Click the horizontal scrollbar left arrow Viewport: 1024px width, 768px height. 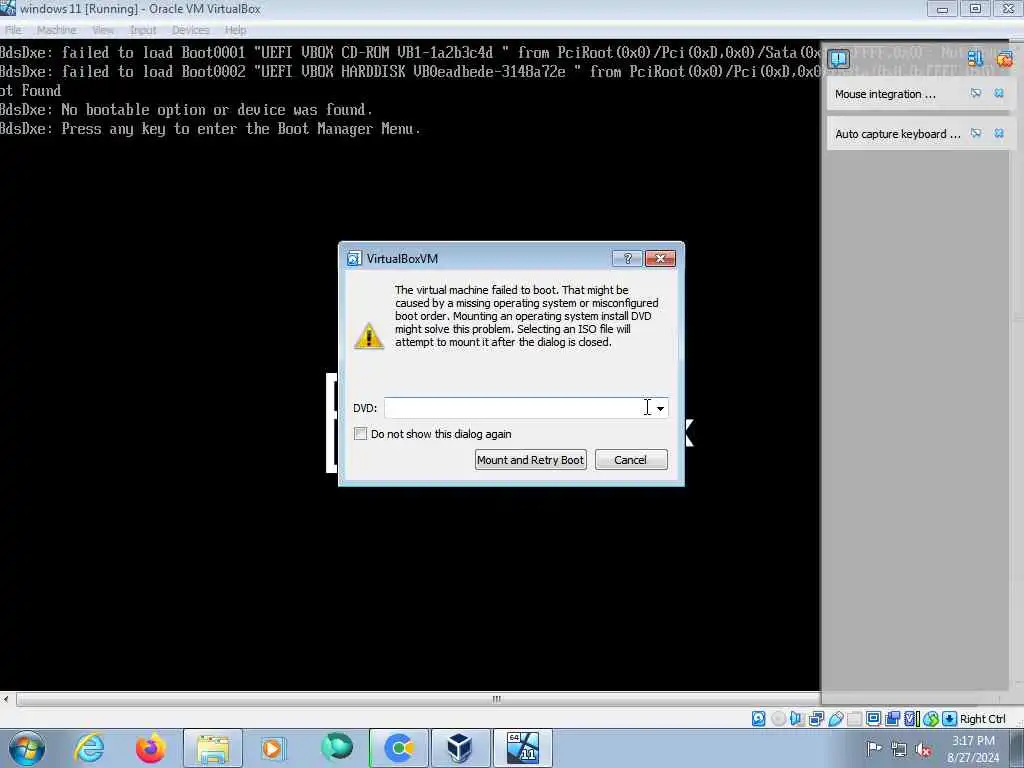pos(6,699)
